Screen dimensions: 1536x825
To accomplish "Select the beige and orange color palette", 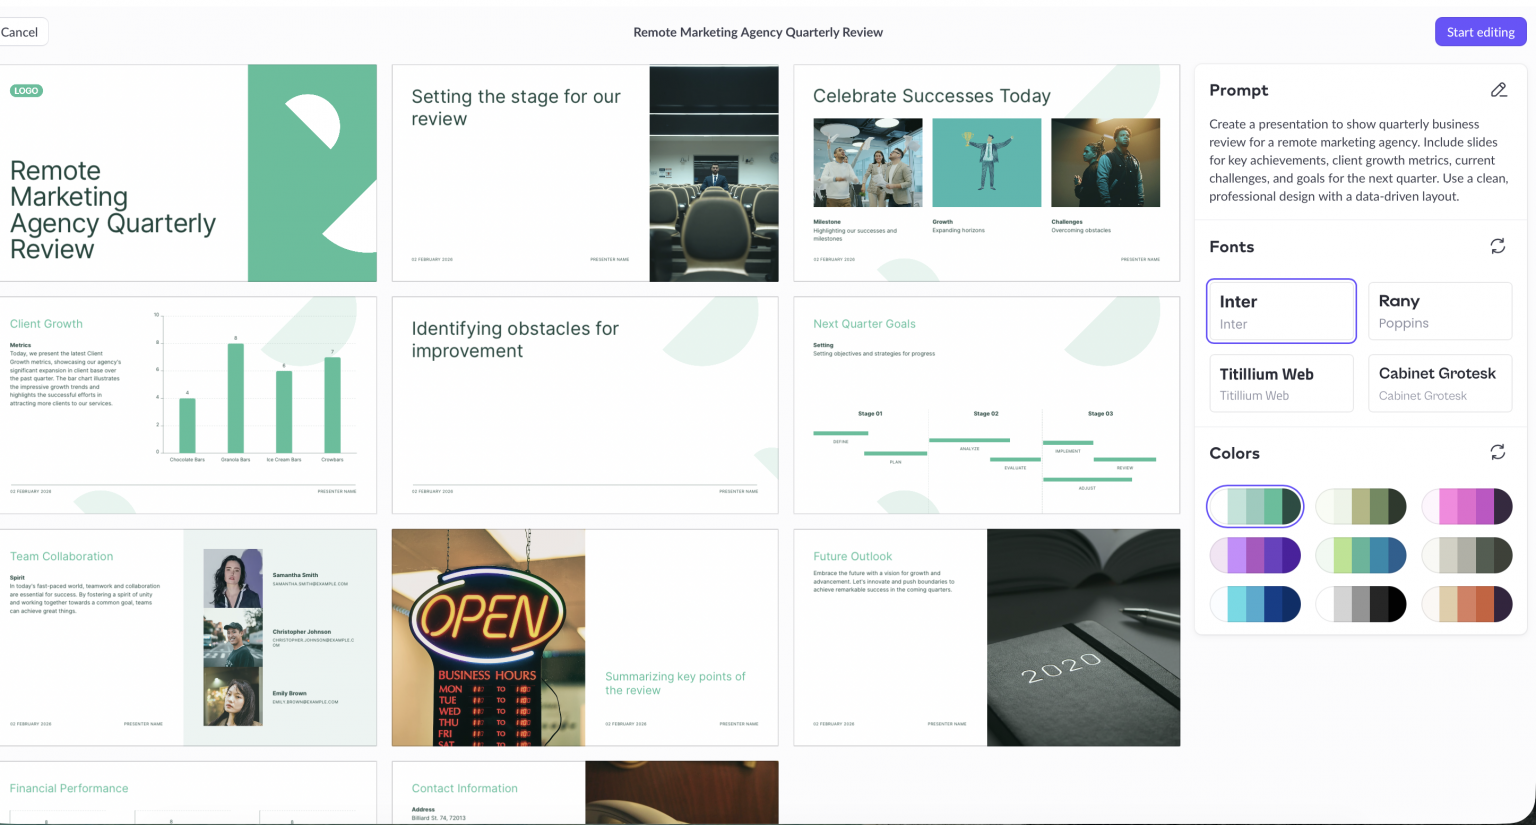I will point(1467,604).
